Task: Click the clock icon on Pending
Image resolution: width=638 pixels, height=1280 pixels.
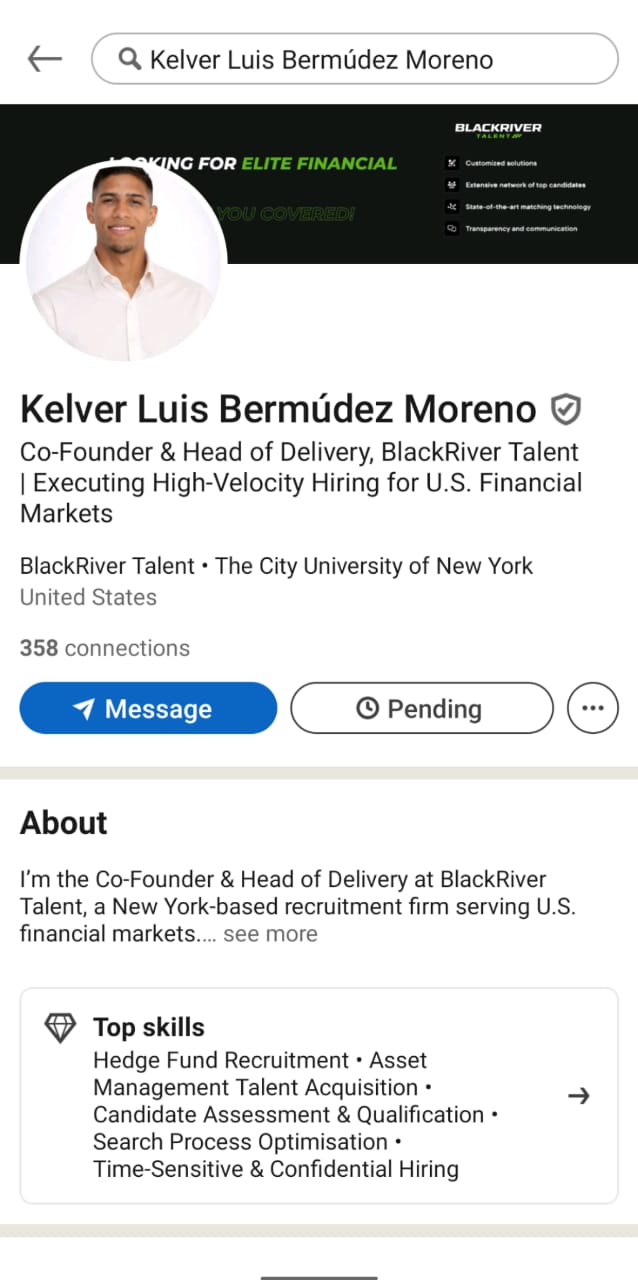Action: point(367,709)
